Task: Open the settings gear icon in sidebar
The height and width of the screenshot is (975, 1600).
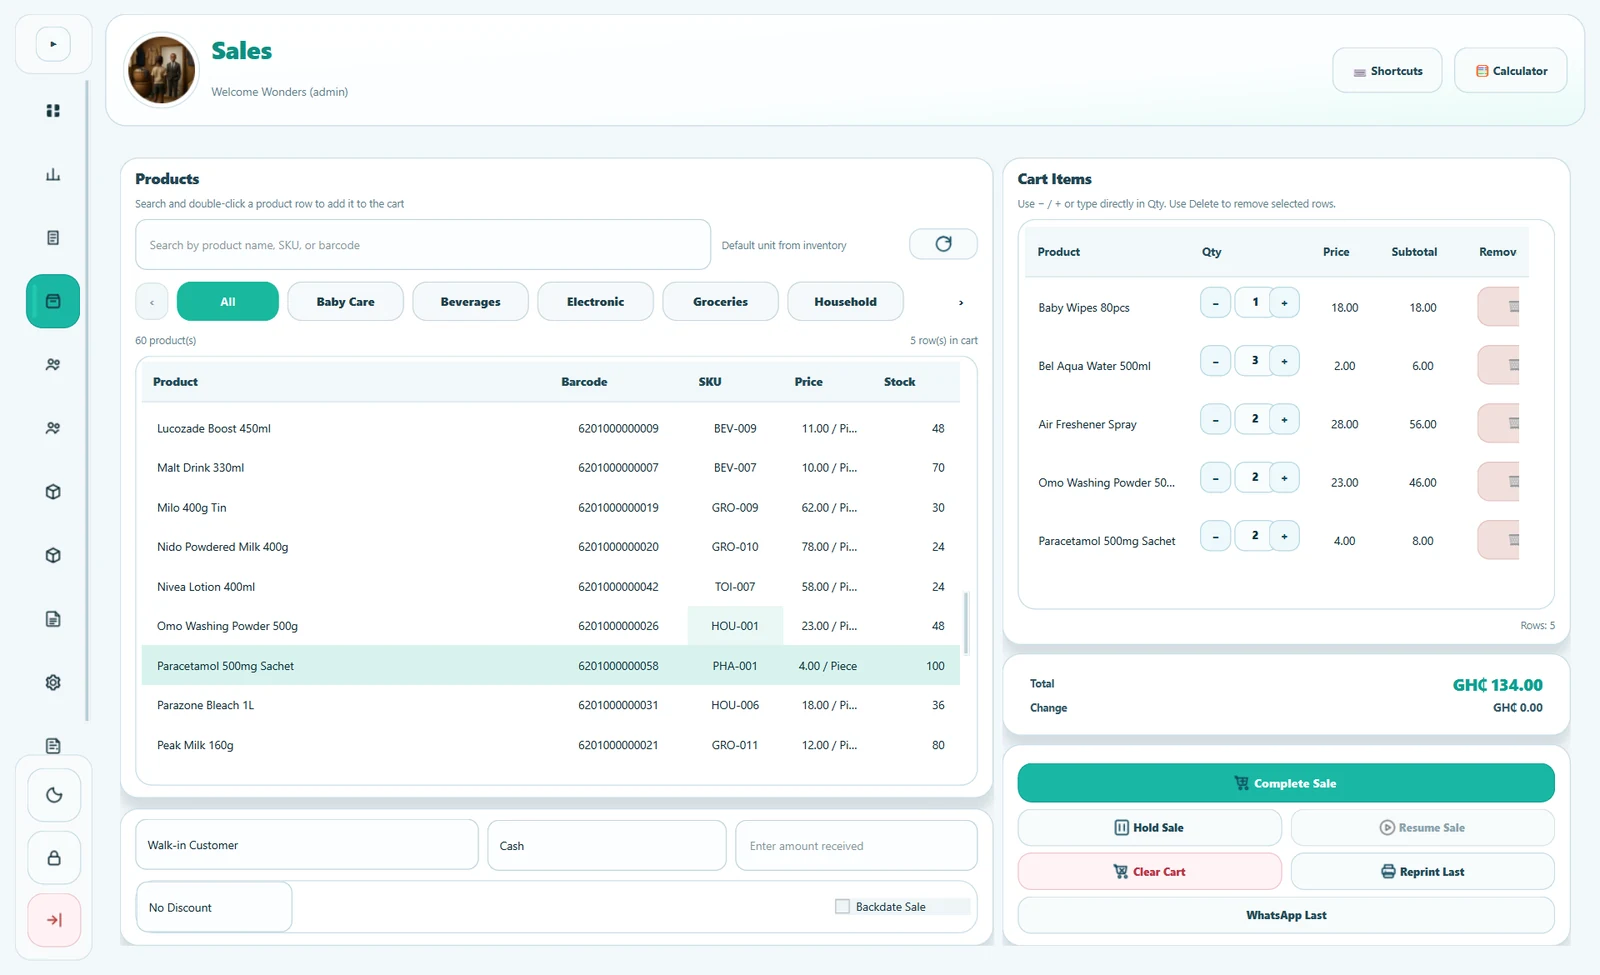Action: (x=53, y=682)
